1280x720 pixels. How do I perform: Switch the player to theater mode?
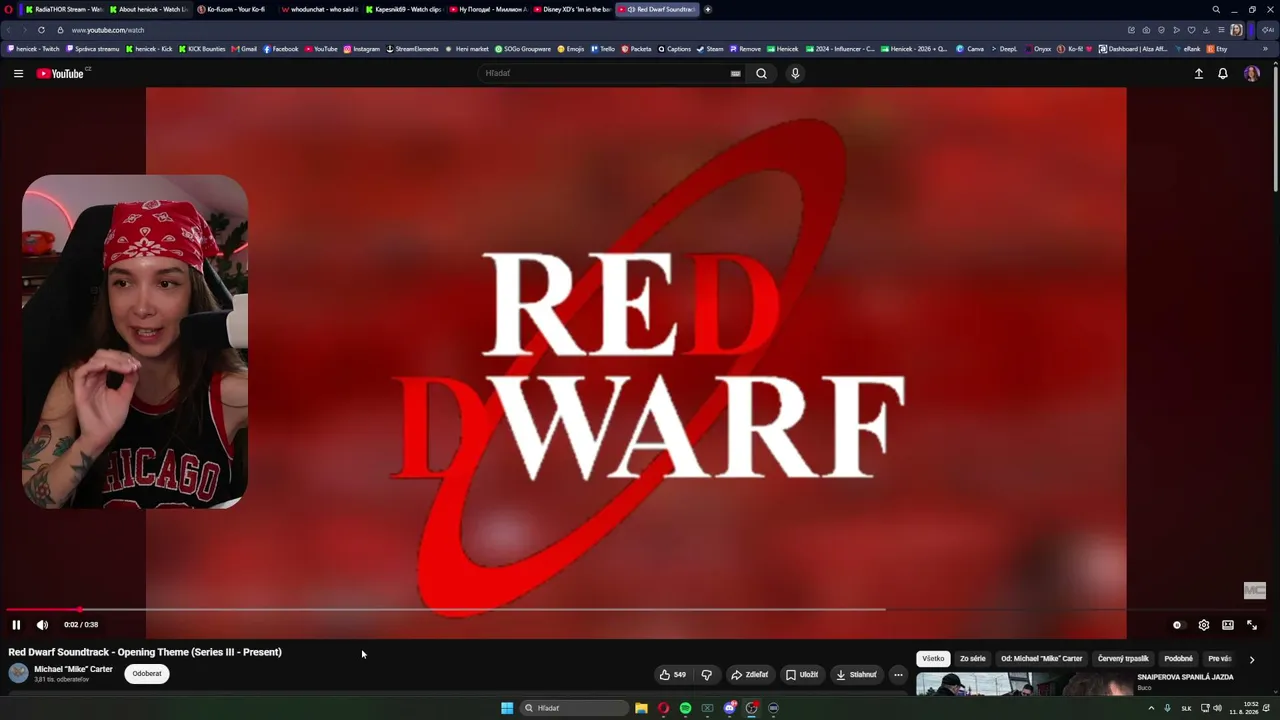click(x=1227, y=625)
